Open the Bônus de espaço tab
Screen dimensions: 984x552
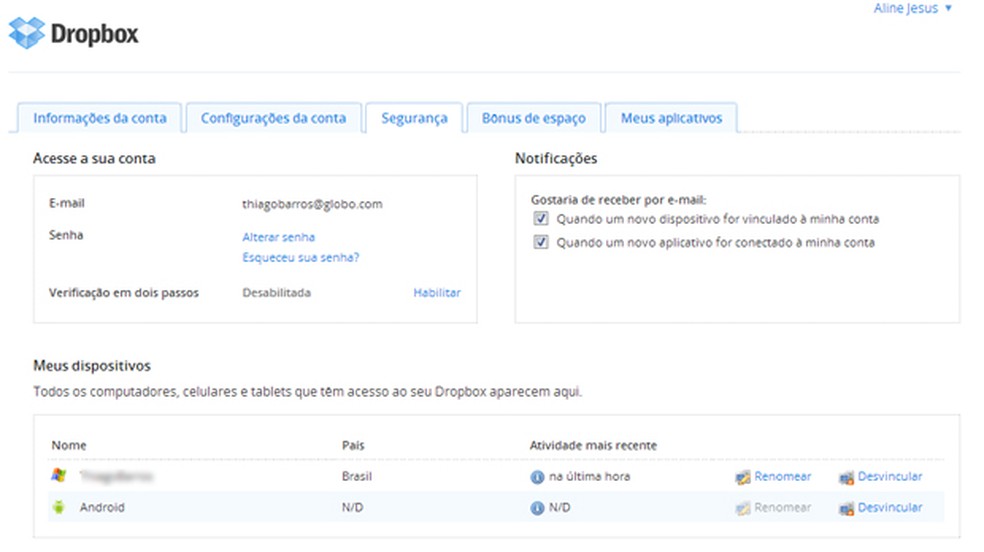(x=533, y=118)
